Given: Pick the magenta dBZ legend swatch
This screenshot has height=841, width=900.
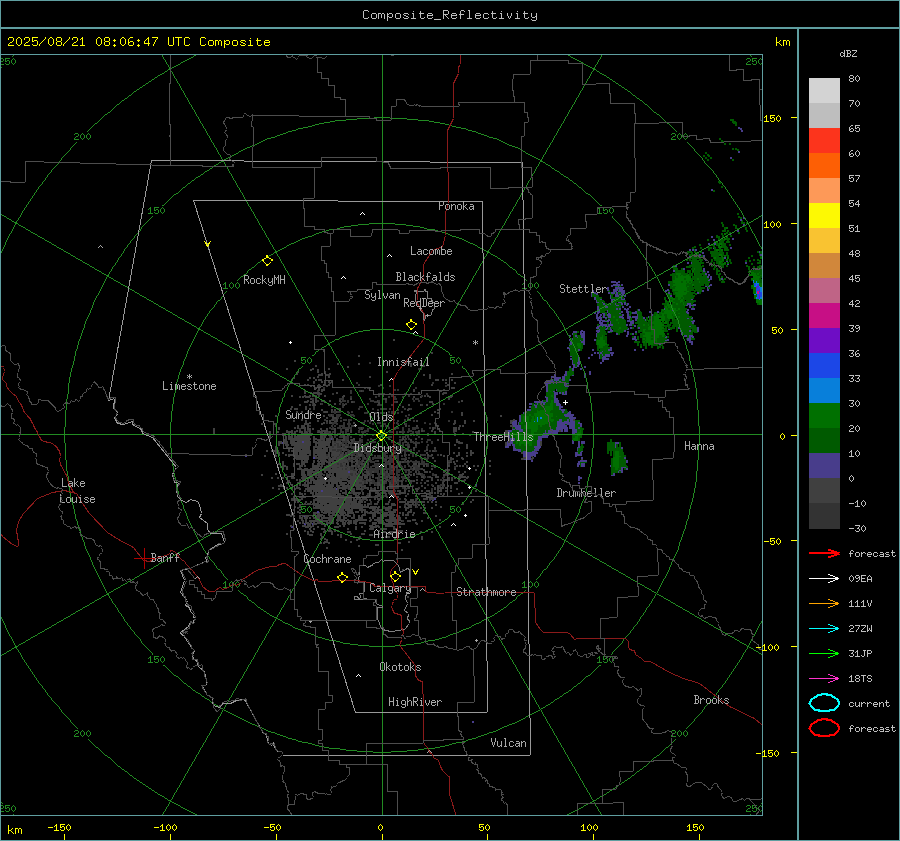Looking at the screenshot, I should (824, 316).
